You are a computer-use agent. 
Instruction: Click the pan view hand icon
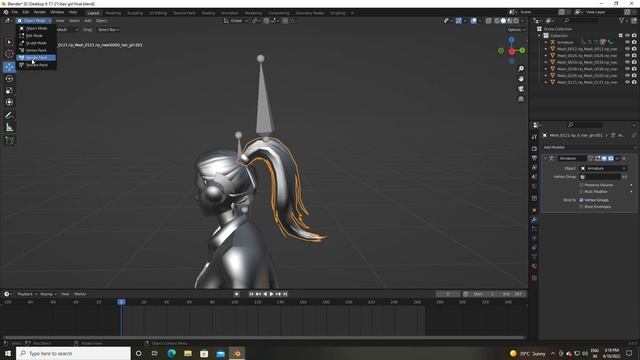[x=521, y=79]
